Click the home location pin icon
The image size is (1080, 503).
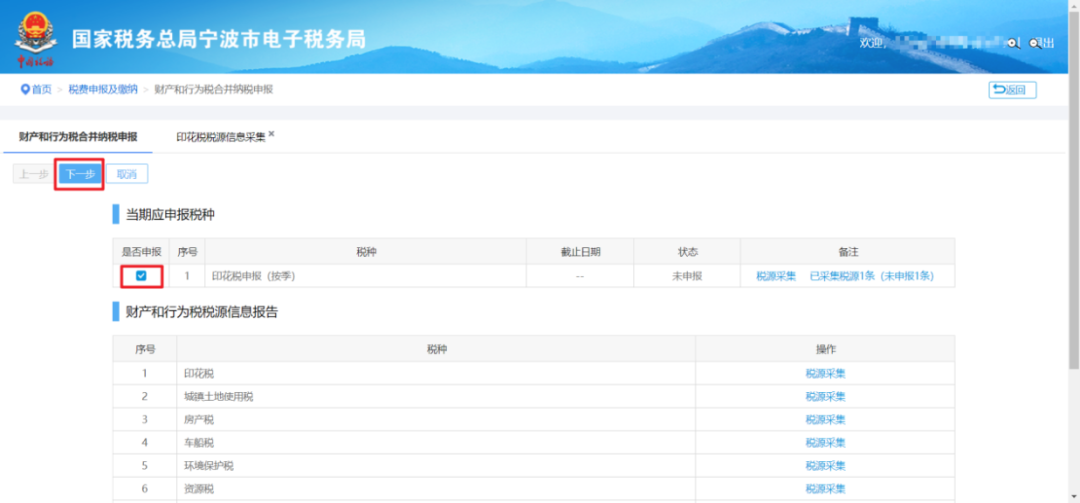coord(25,90)
